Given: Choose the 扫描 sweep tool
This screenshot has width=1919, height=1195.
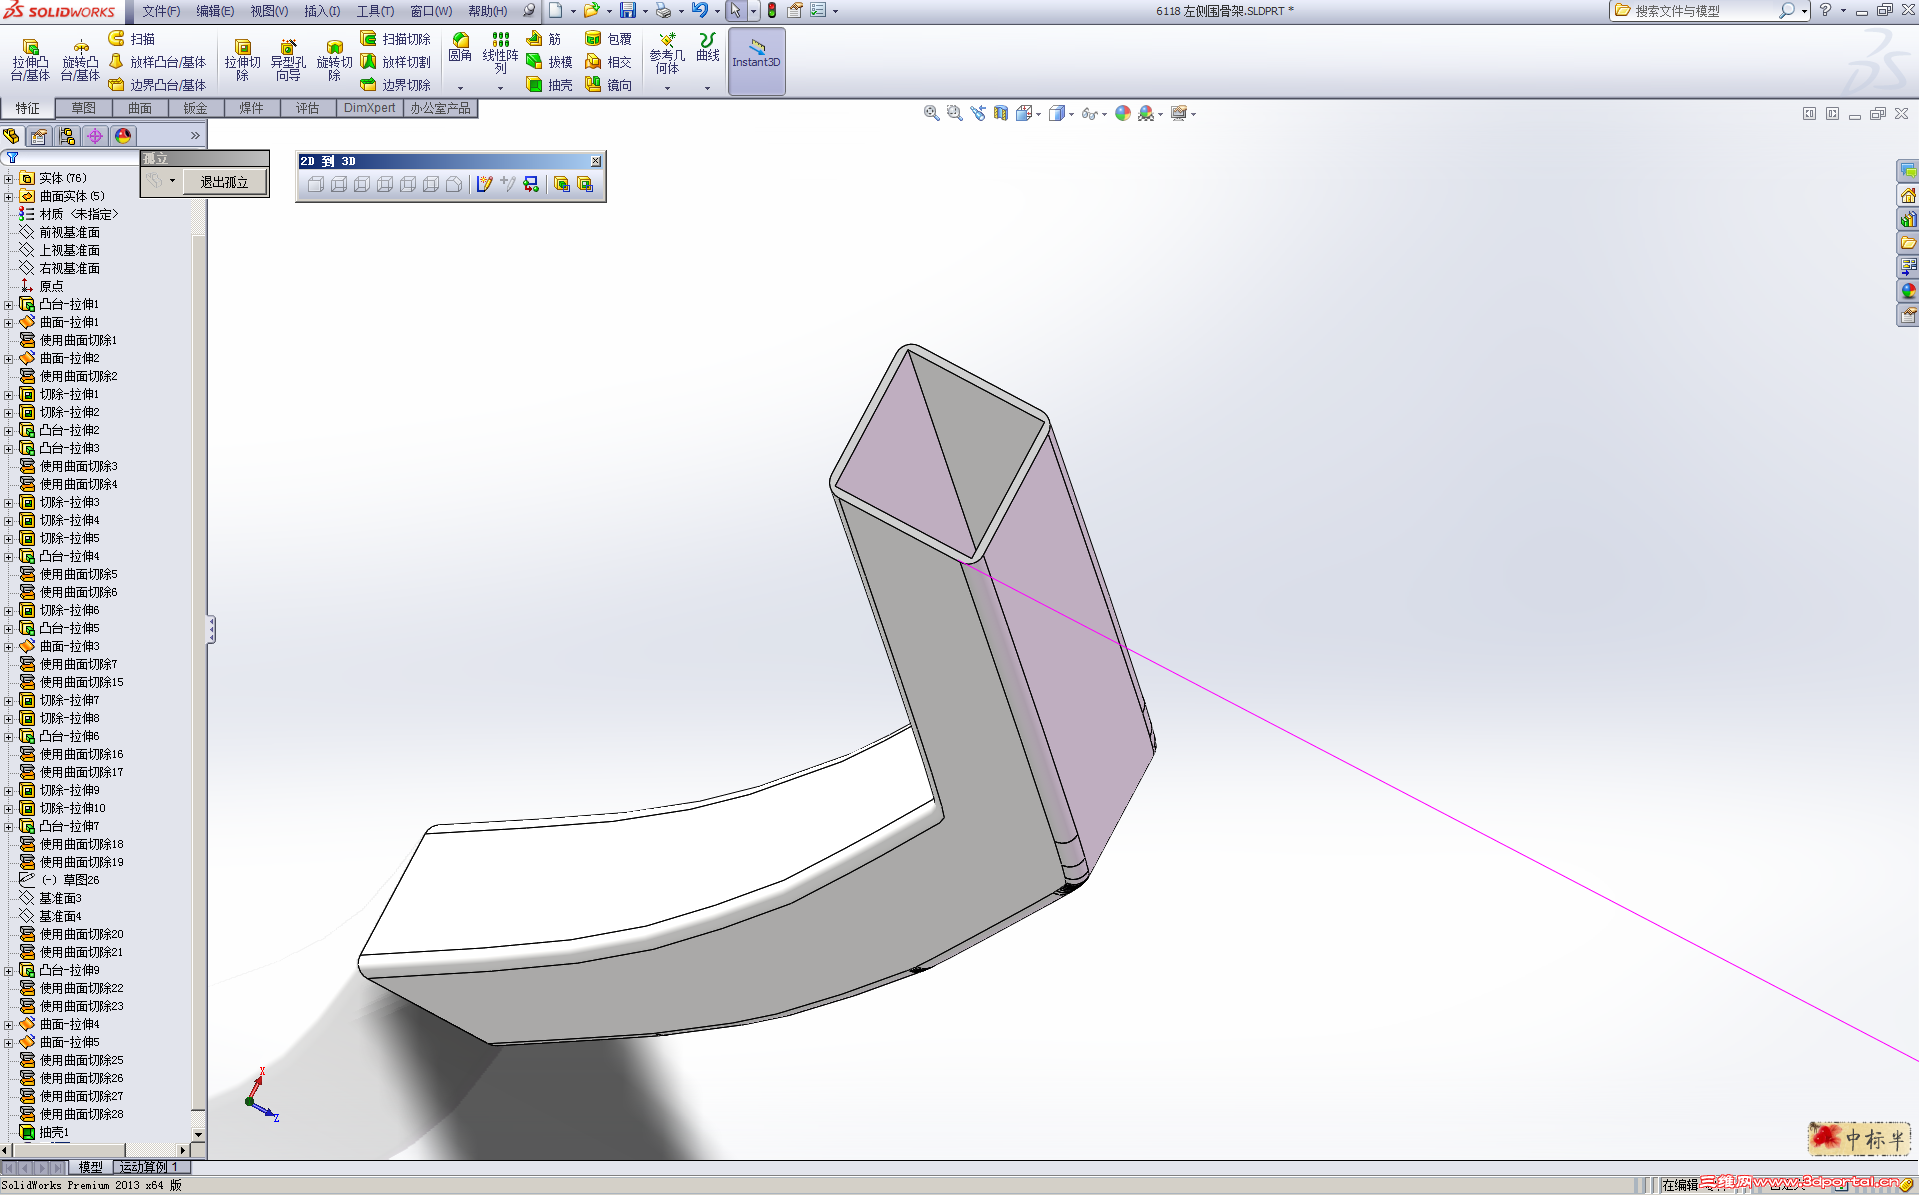Looking at the screenshot, I should click(132, 39).
